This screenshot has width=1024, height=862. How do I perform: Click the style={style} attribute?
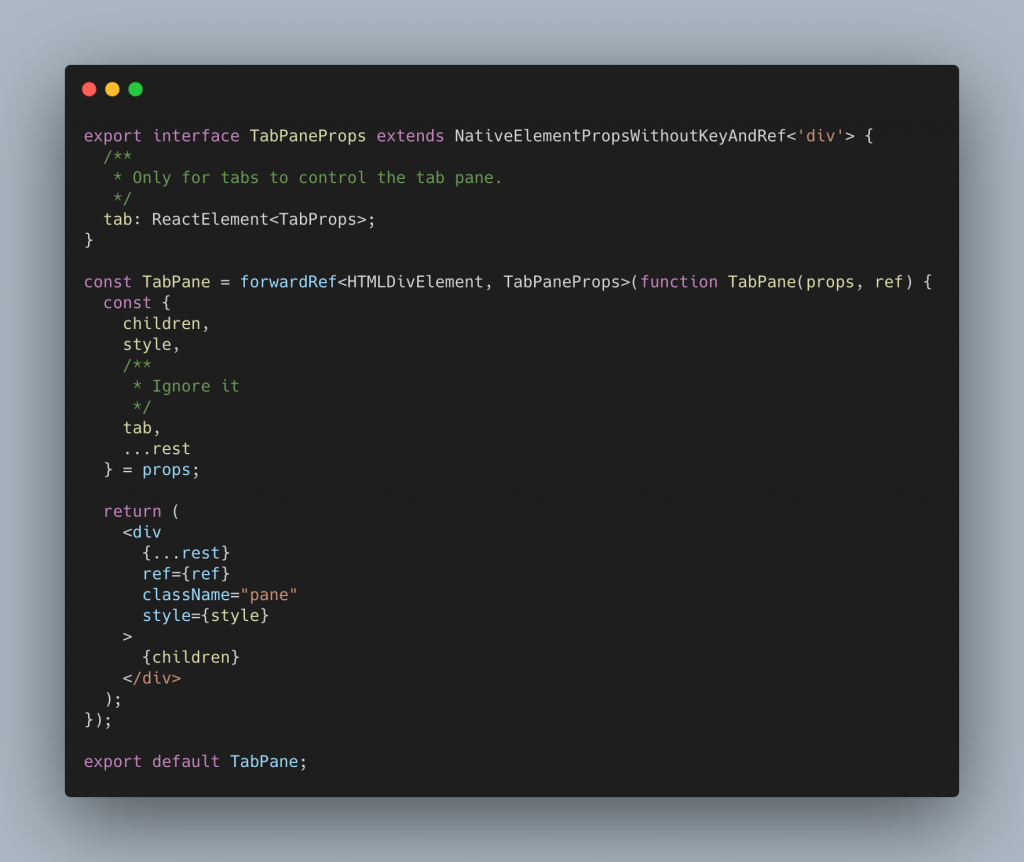coord(206,616)
